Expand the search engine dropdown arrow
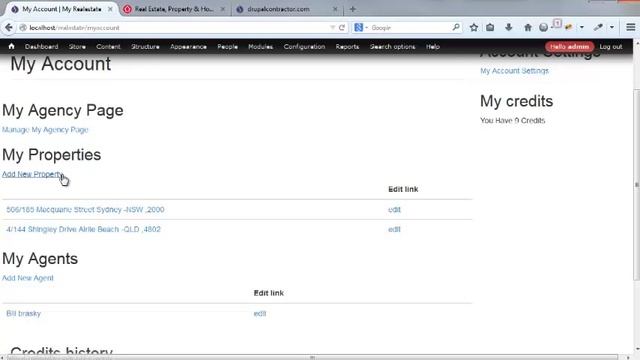The width and height of the screenshot is (640, 360). click(367, 28)
